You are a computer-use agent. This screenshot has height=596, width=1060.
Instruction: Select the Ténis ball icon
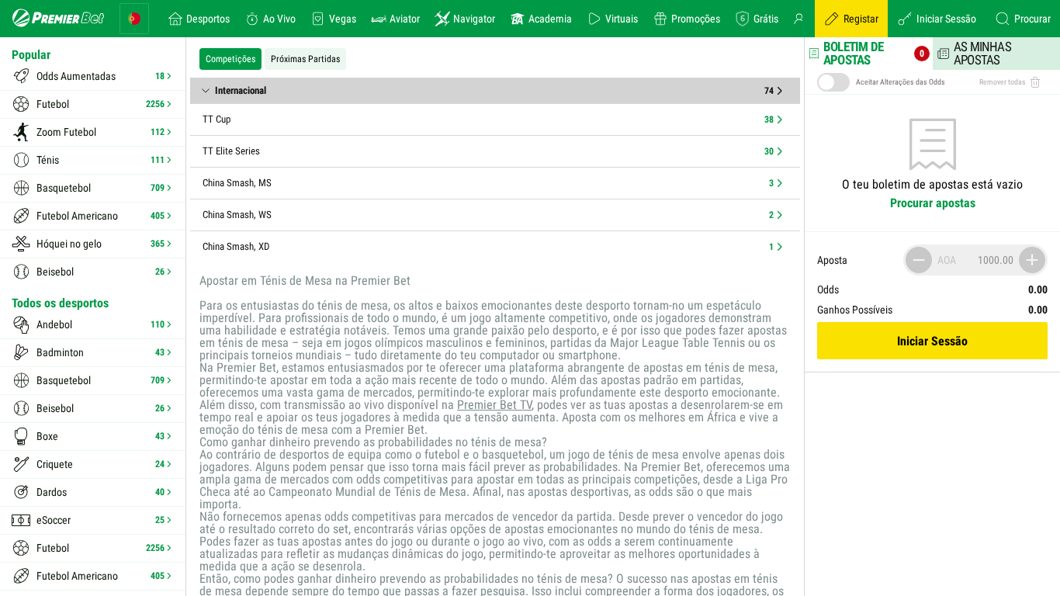pos(21,160)
